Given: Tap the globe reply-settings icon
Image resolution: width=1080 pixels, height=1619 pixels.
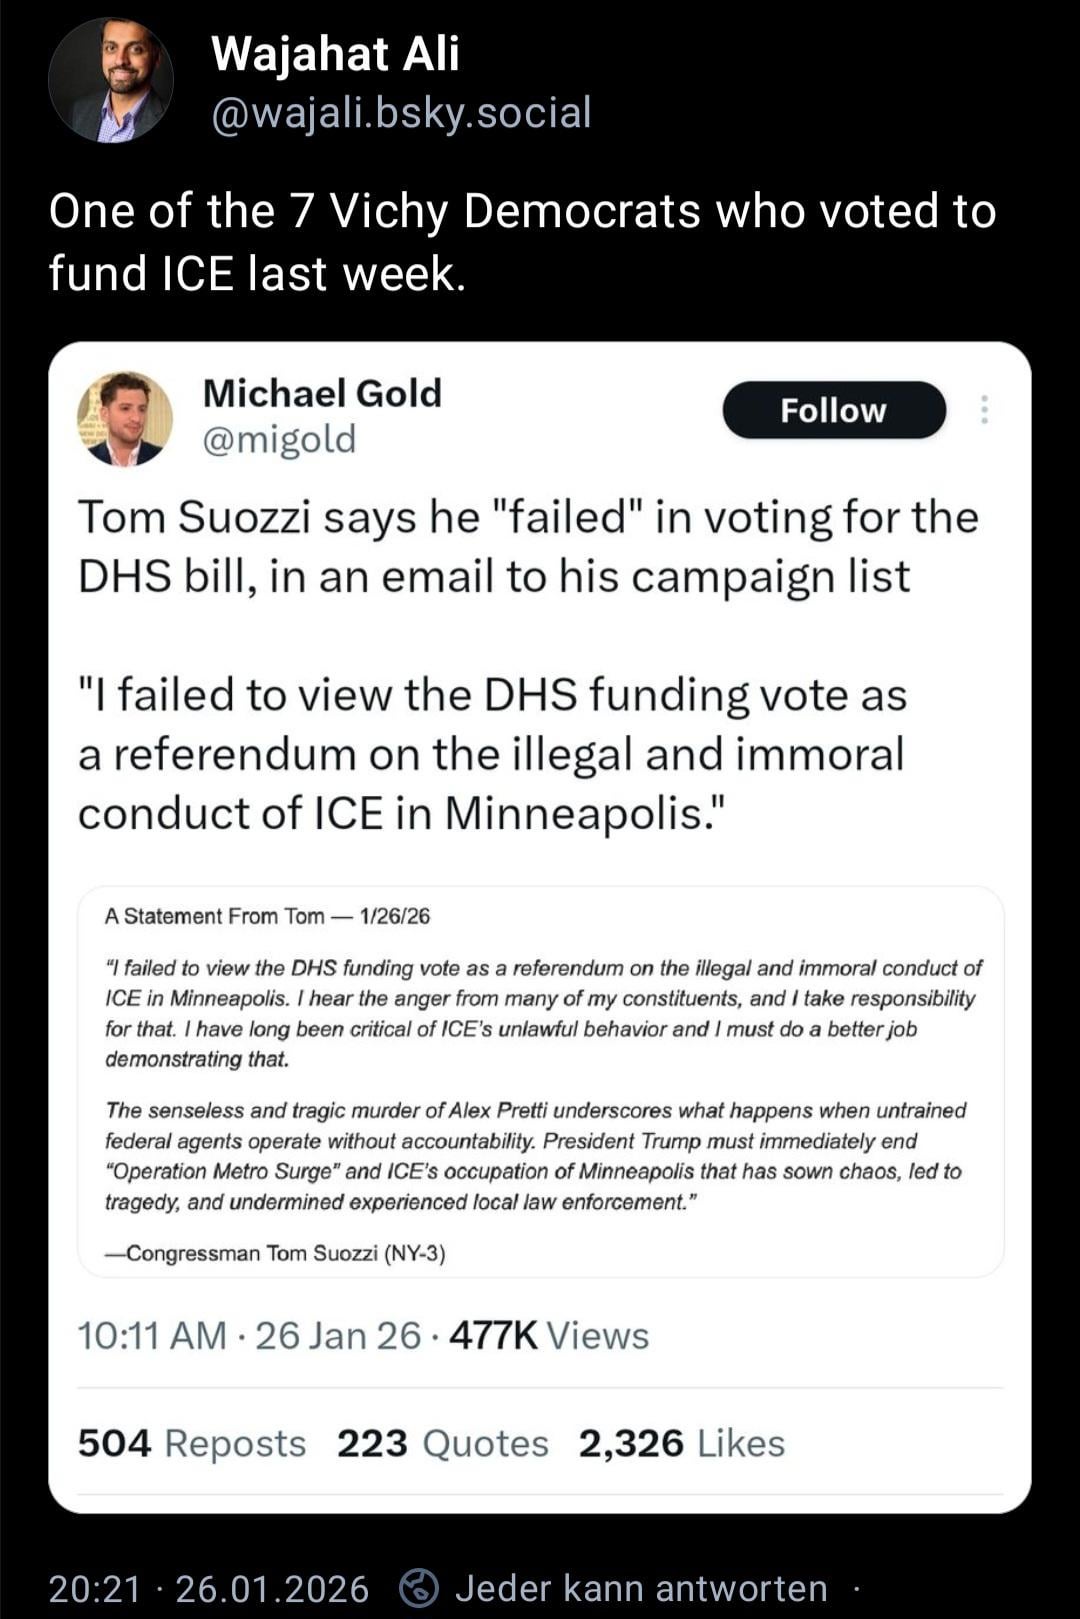Looking at the screenshot, I should pyautogui.click(x=419, y=1588).
